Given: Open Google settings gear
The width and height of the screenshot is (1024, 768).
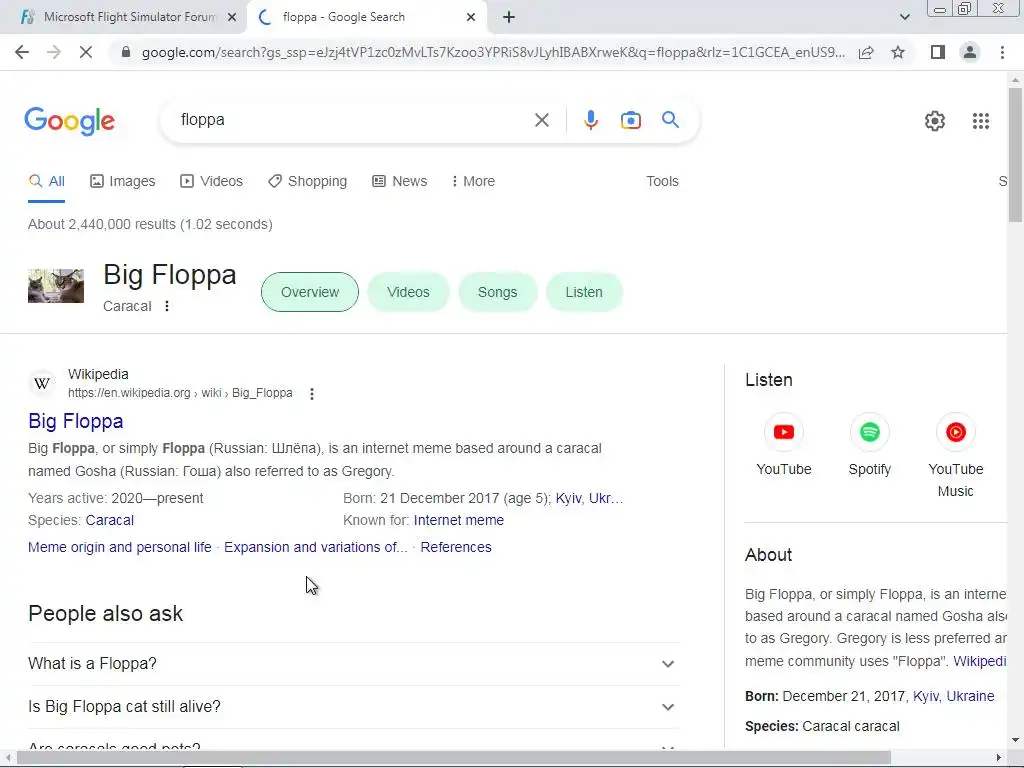Looking at the screenshot, I should click(x=935, y=121).
